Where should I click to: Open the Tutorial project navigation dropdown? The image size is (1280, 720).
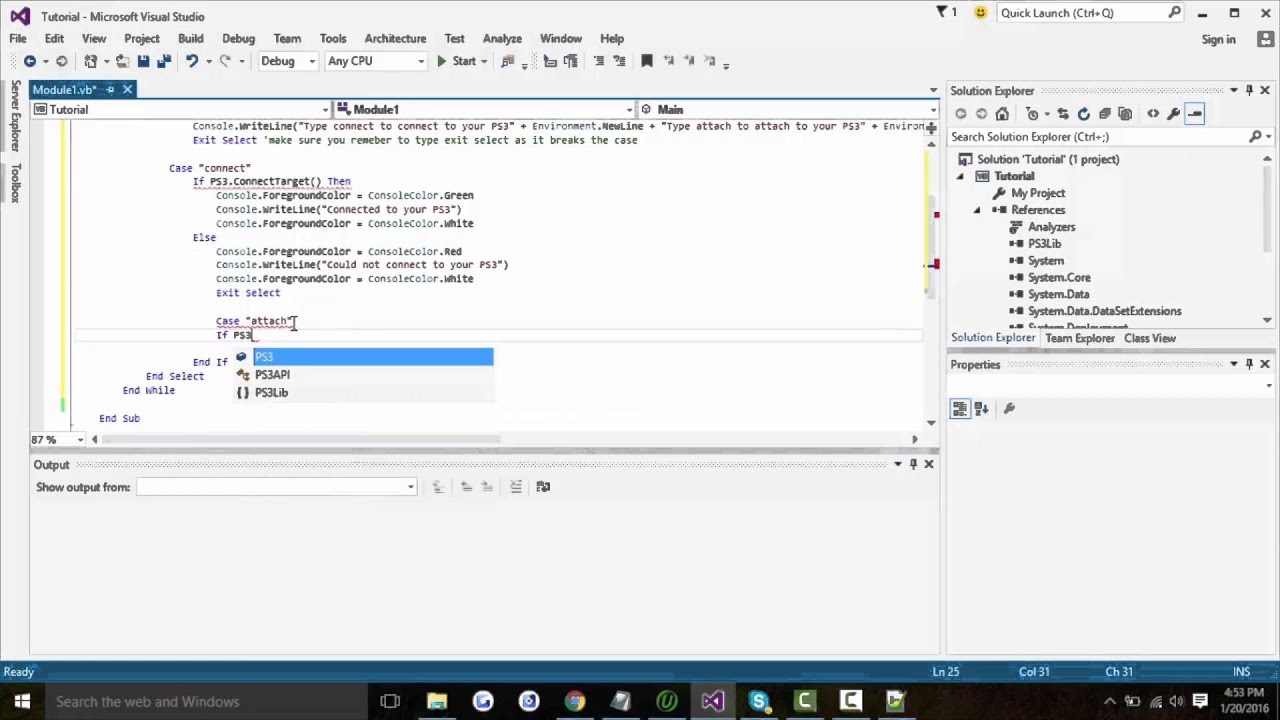click(x=181, y=109)
